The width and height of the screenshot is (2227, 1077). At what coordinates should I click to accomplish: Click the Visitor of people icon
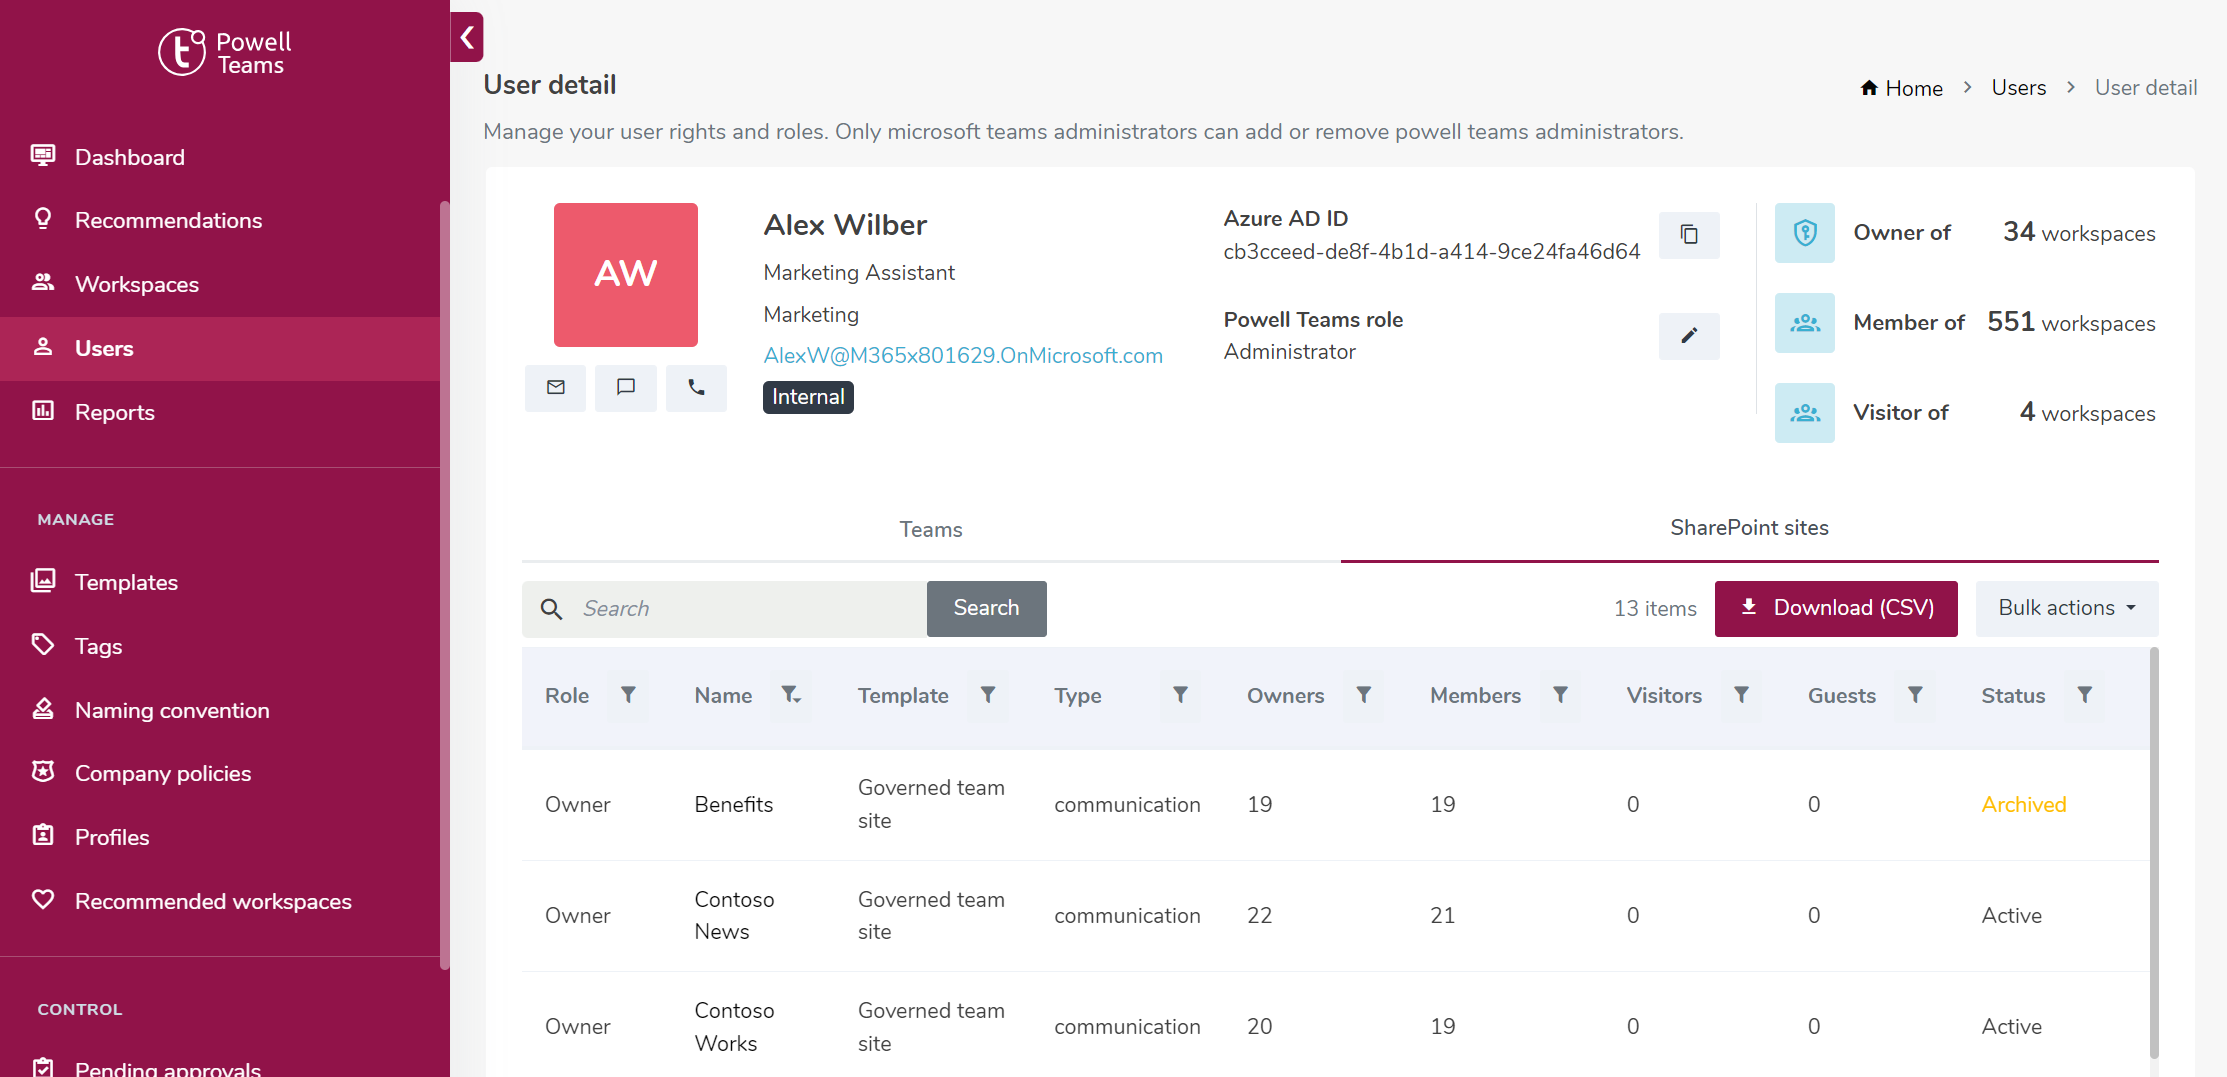1805,413
